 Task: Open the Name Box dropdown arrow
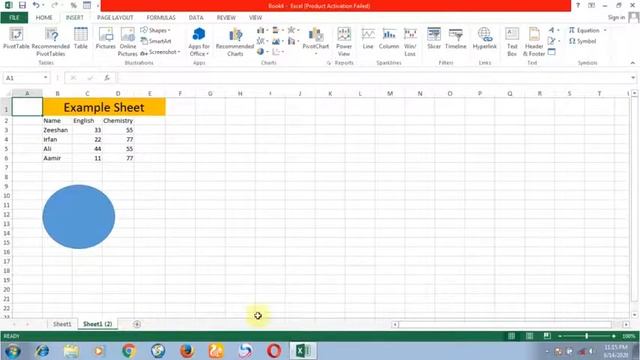point(45,78)
